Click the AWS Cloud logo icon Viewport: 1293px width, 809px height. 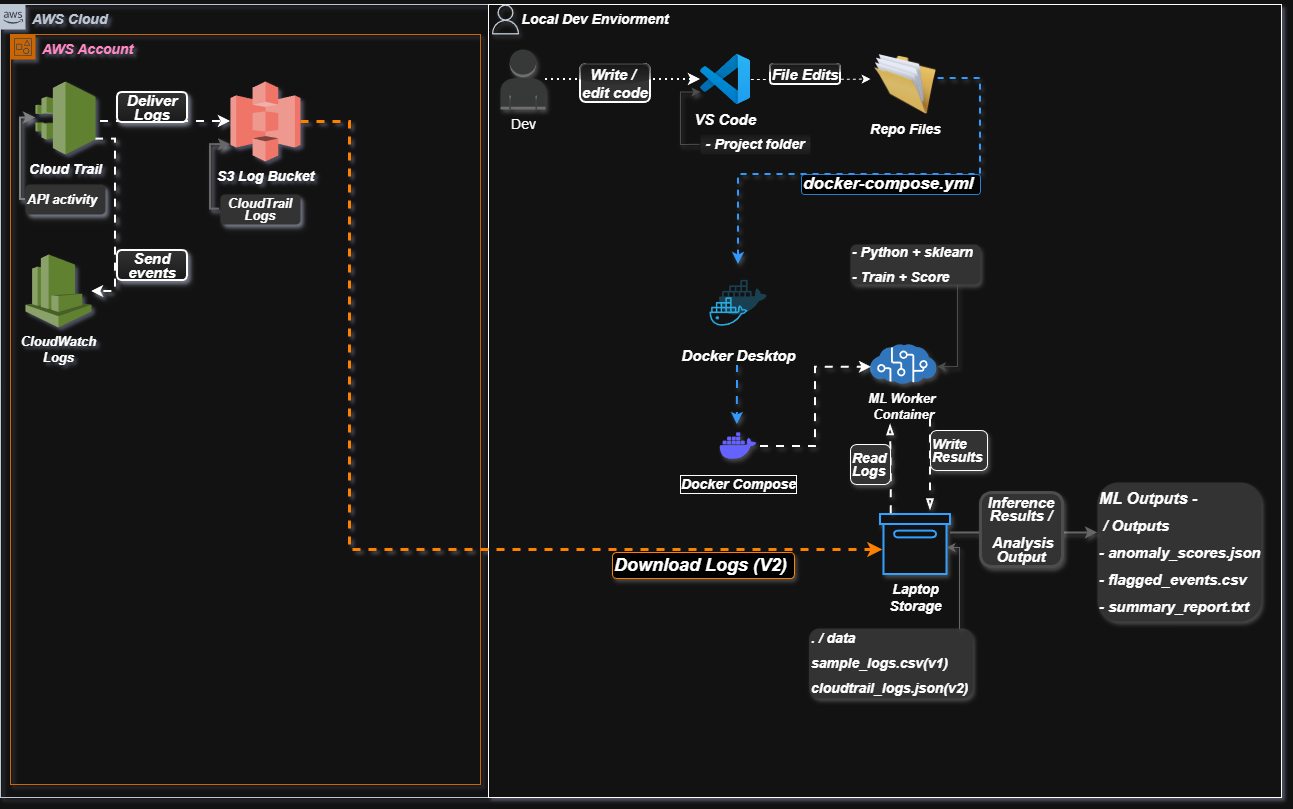click(x=14, y=18)
